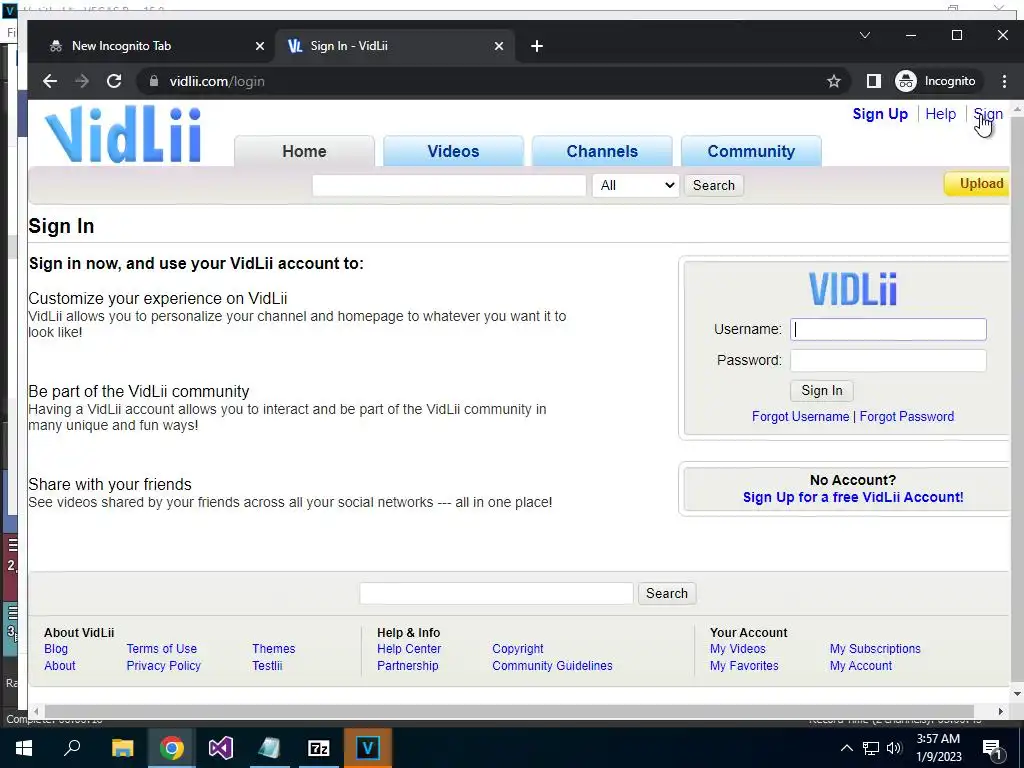
Task: Click the volume tray icon
Action: pos(894,748)
